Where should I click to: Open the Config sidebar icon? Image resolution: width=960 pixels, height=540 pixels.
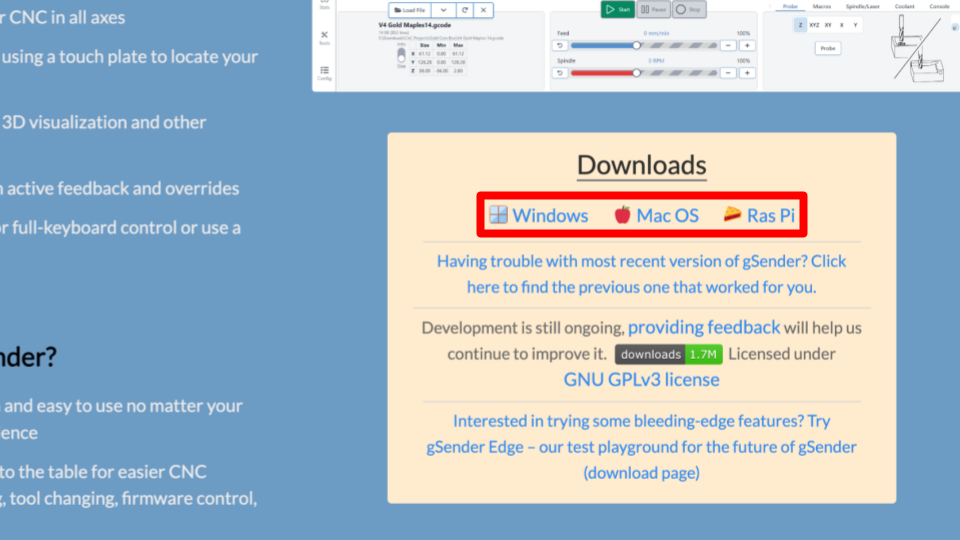[x=324, y=73]
